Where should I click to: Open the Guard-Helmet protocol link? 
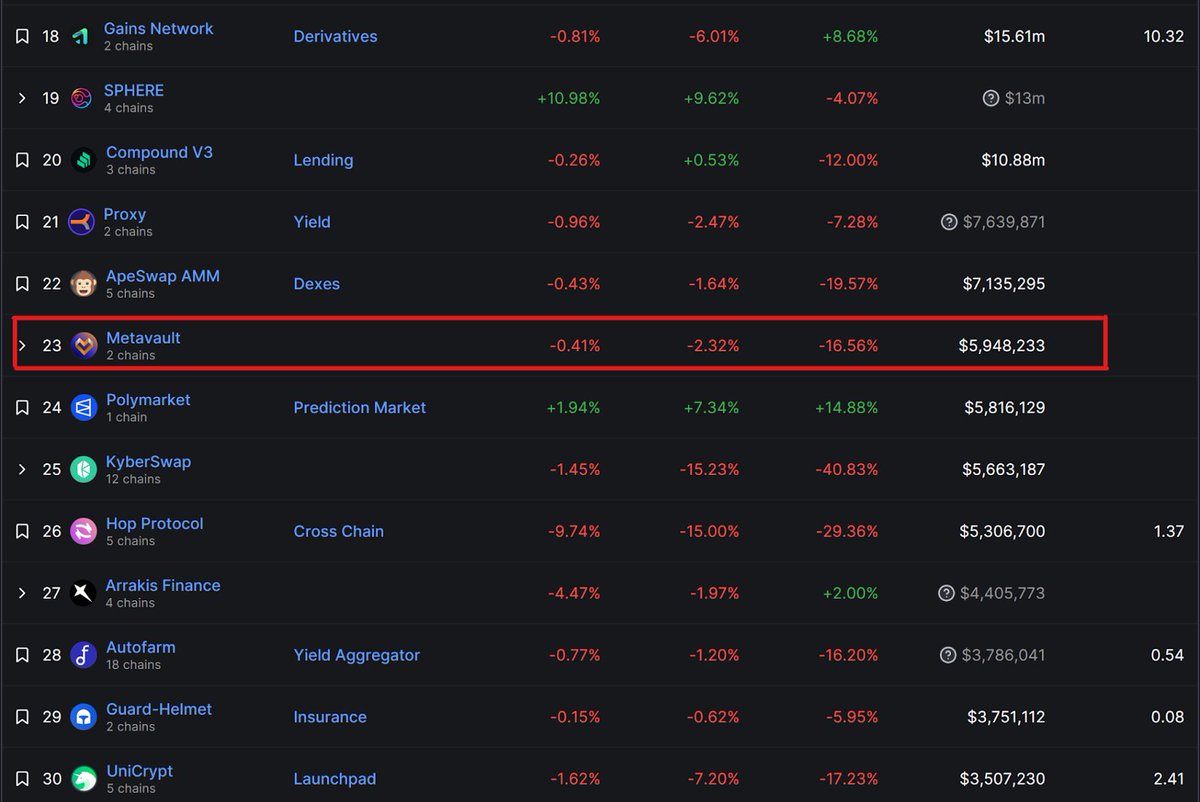tap(159, 710)
